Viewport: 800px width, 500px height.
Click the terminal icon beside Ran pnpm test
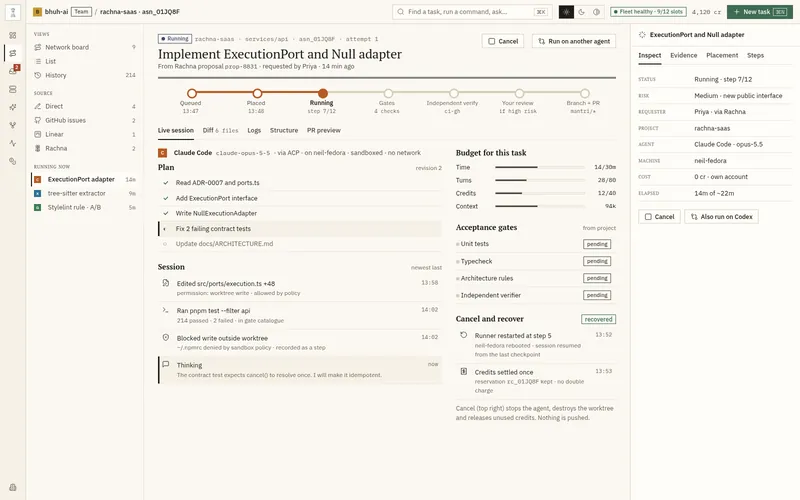click(x=165, y=310)
